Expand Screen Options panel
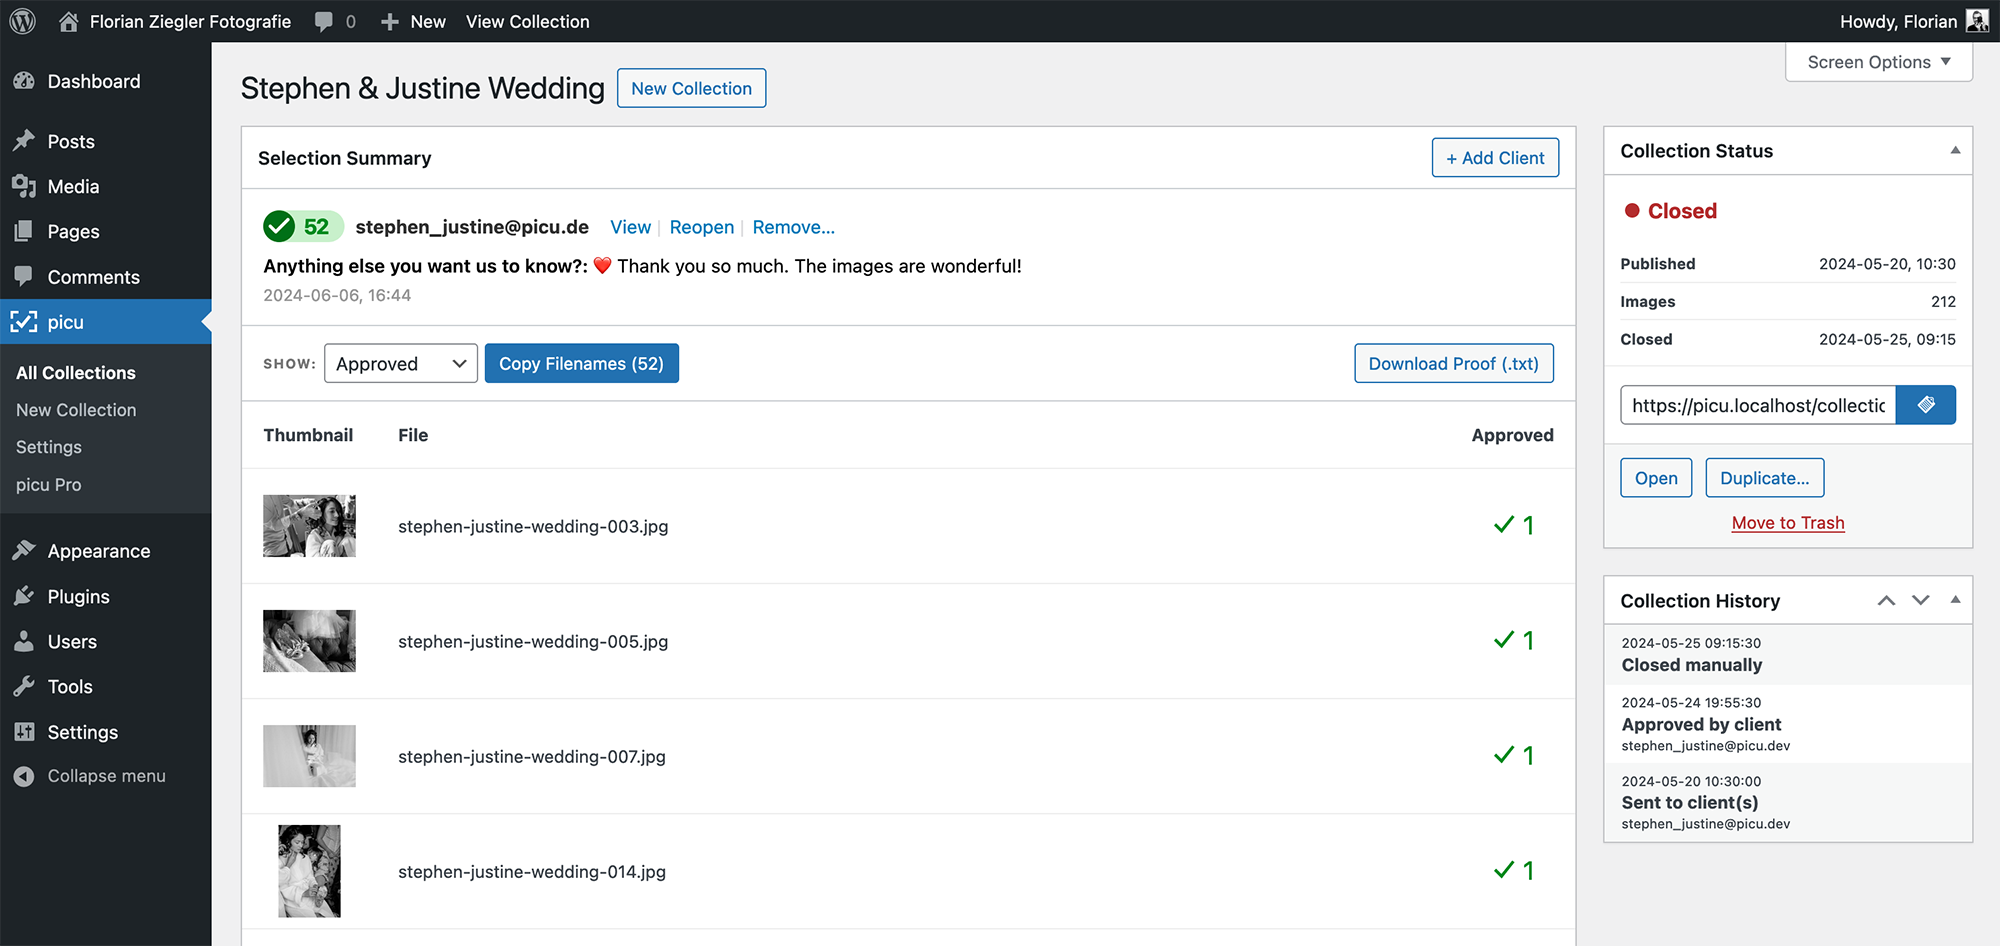 (1879, 62)
